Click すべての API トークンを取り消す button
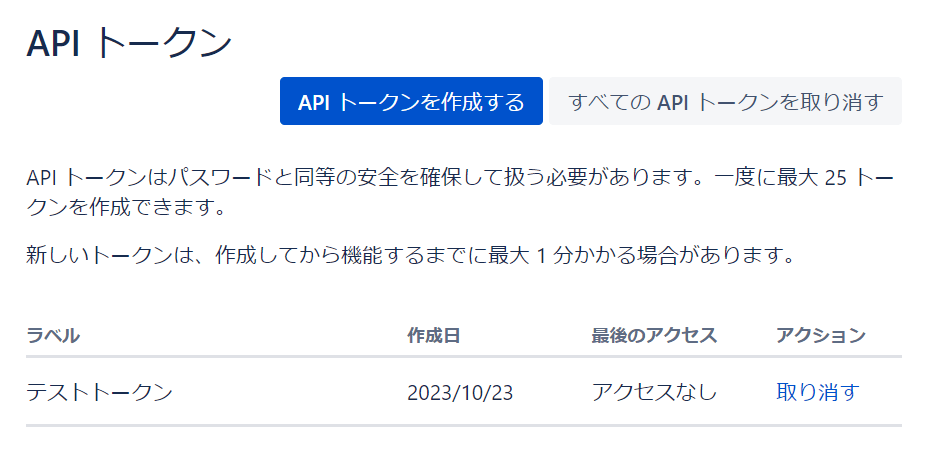This screenshot has width=940, height=470. pos(725,101)
